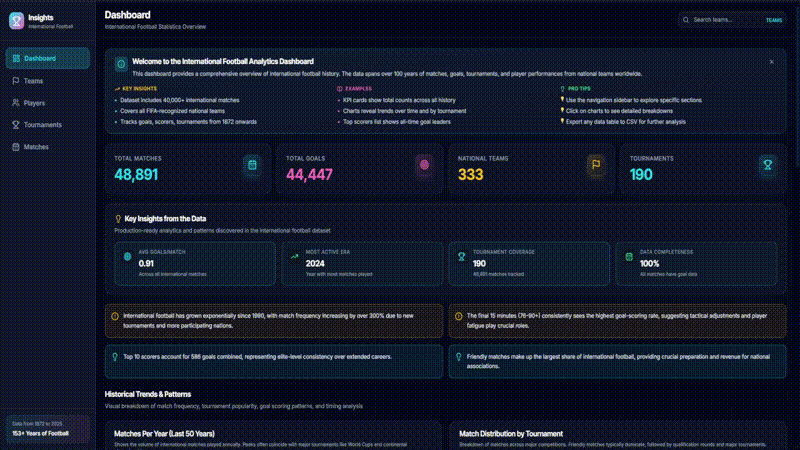Click the Total Goals ball icon
The image size is (800, 450).
424,165
